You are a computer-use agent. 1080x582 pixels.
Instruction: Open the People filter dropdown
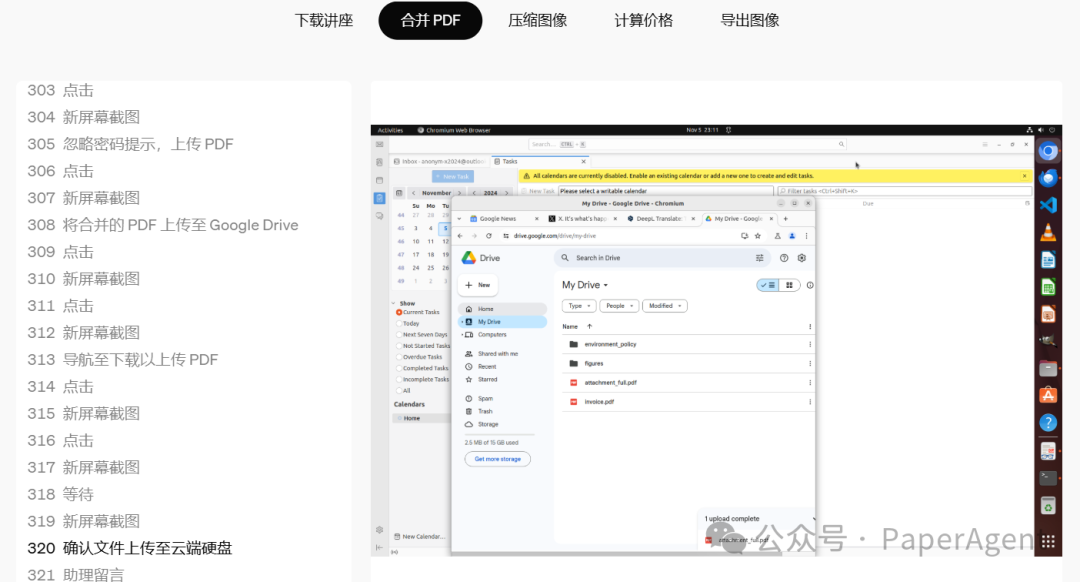coord(620,306)
